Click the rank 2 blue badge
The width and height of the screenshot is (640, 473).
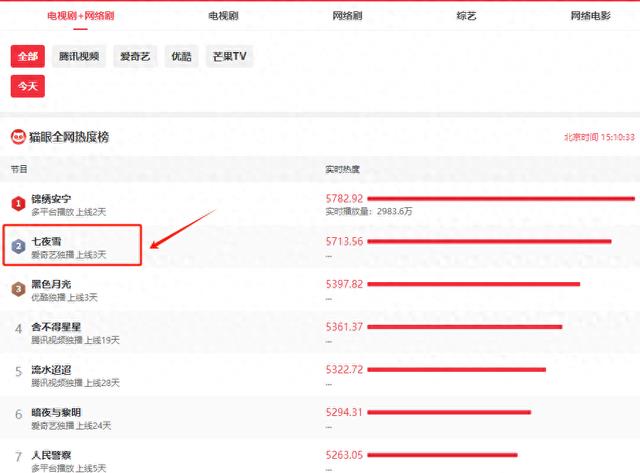(x=18, y=246)
